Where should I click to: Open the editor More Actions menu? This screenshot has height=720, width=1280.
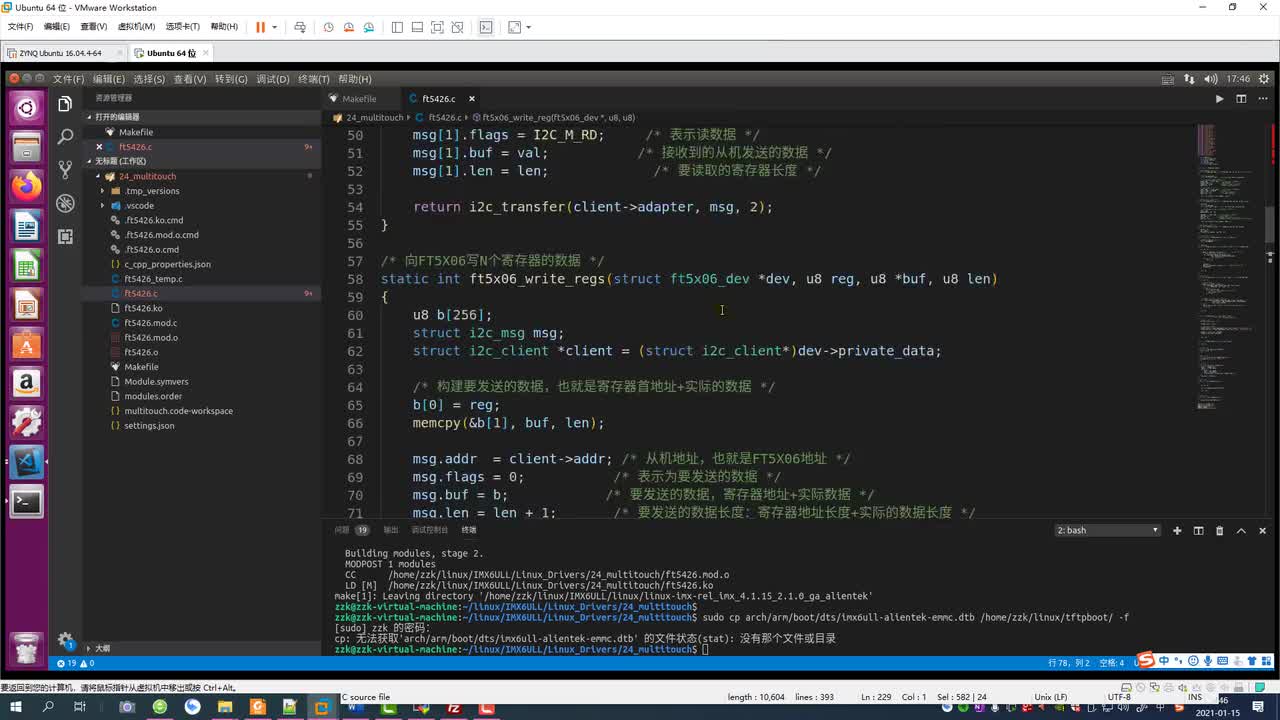pos(1262,99)
